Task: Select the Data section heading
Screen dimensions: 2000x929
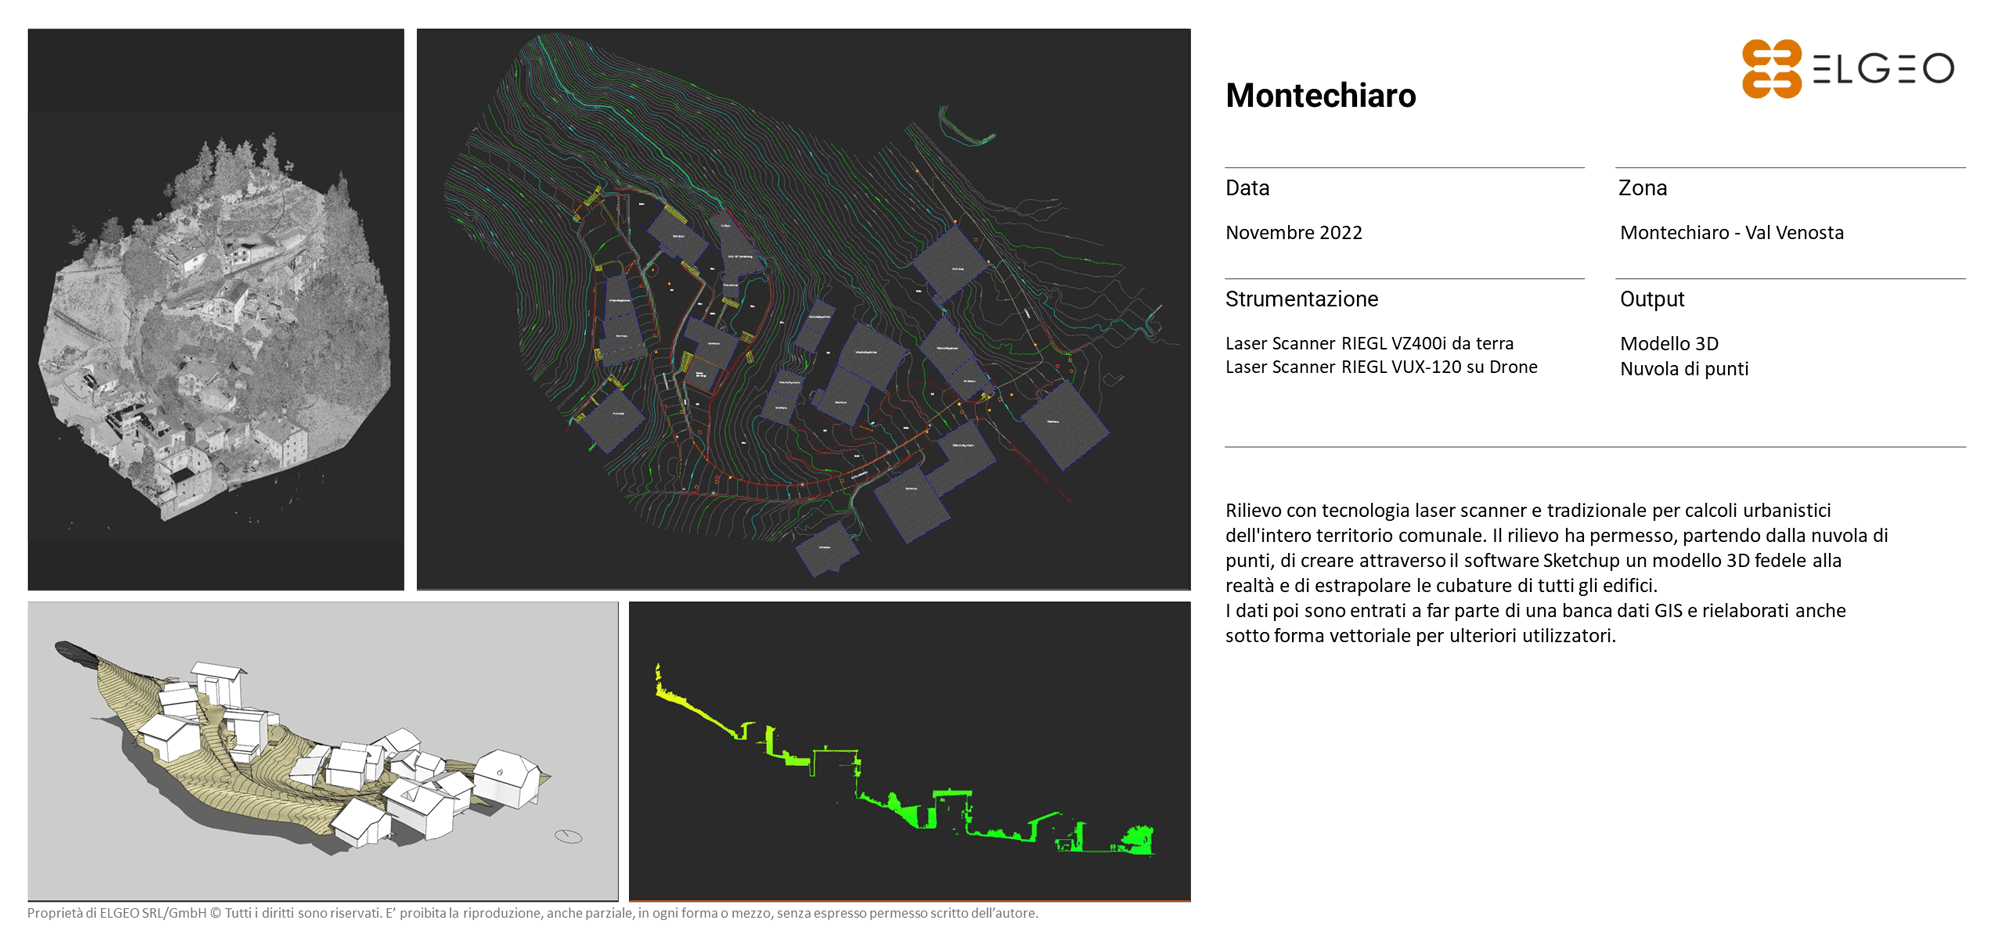Action: pos(1247,188)
